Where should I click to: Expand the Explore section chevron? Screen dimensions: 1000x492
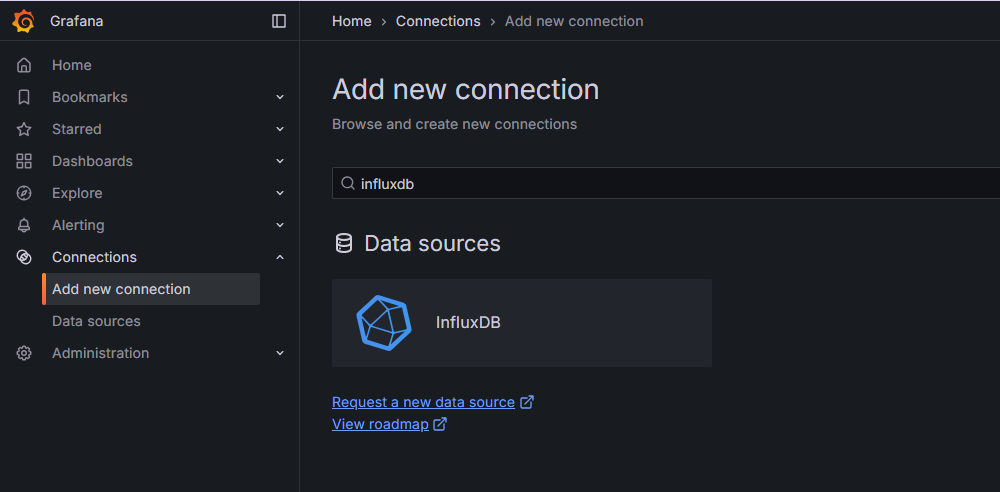click(x=279, y=193)
